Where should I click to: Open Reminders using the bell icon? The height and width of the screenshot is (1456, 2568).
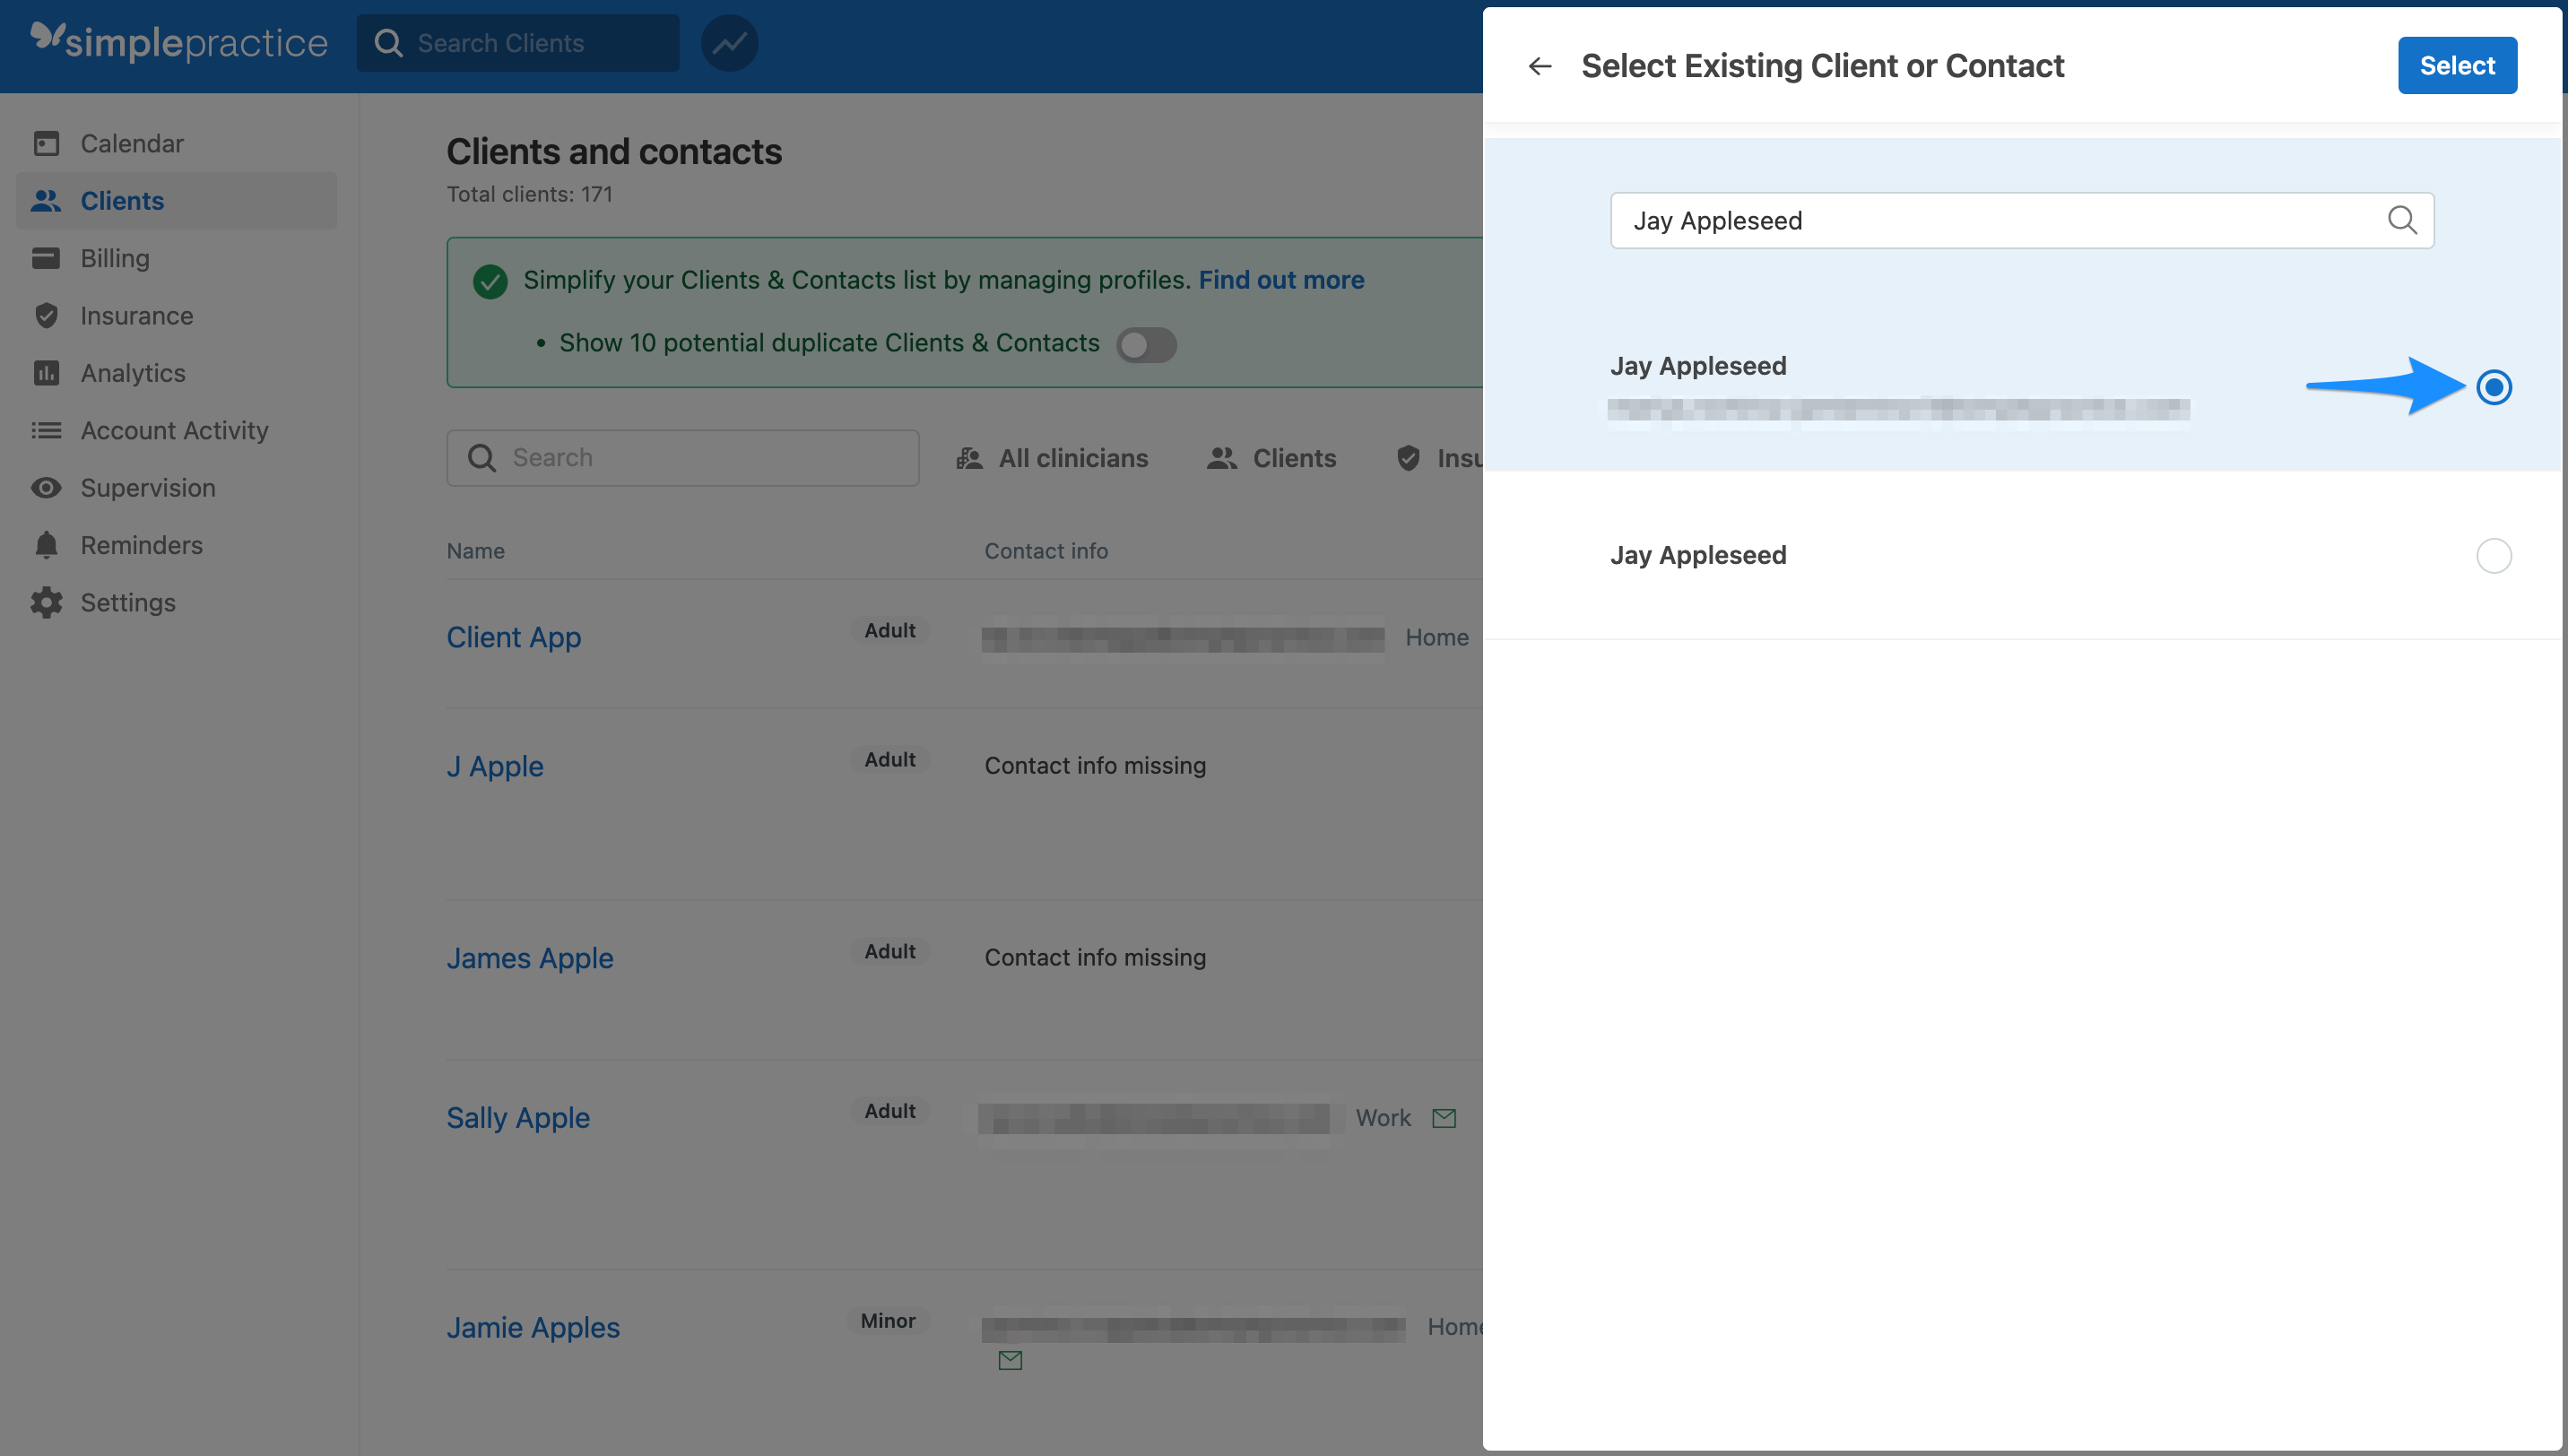coord(46,545)
